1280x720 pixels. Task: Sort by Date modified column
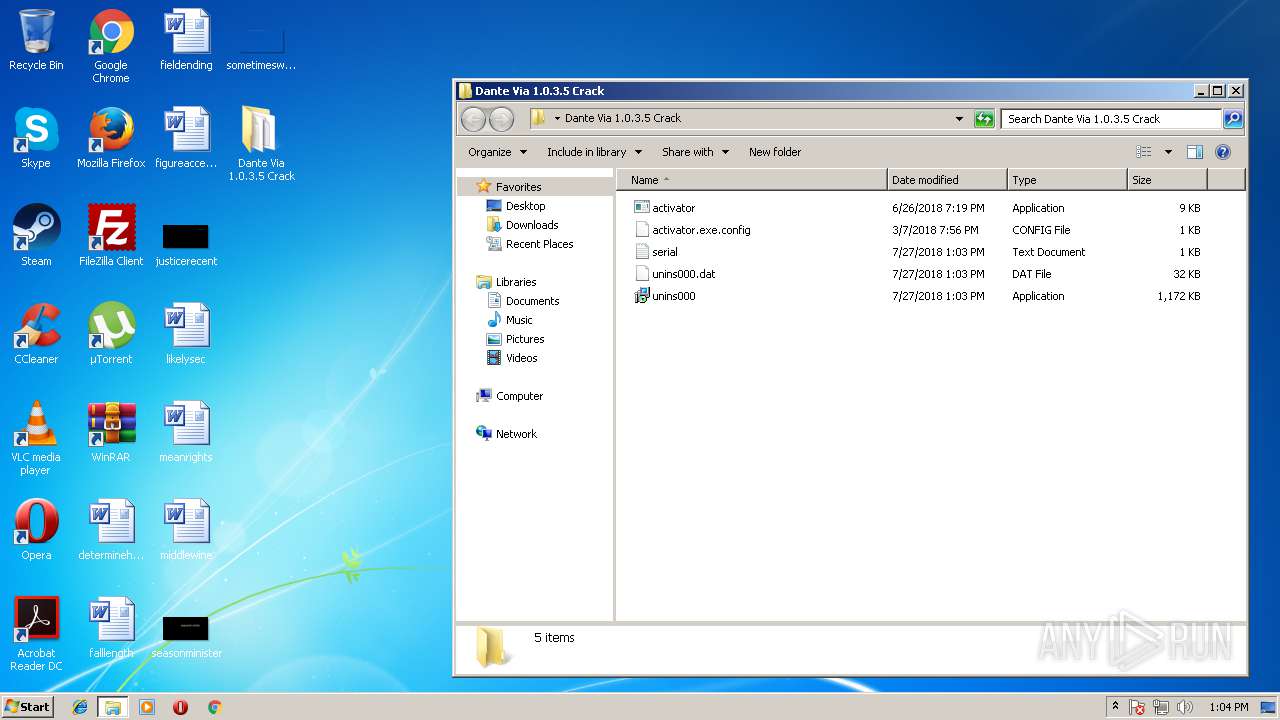point(947,180)
